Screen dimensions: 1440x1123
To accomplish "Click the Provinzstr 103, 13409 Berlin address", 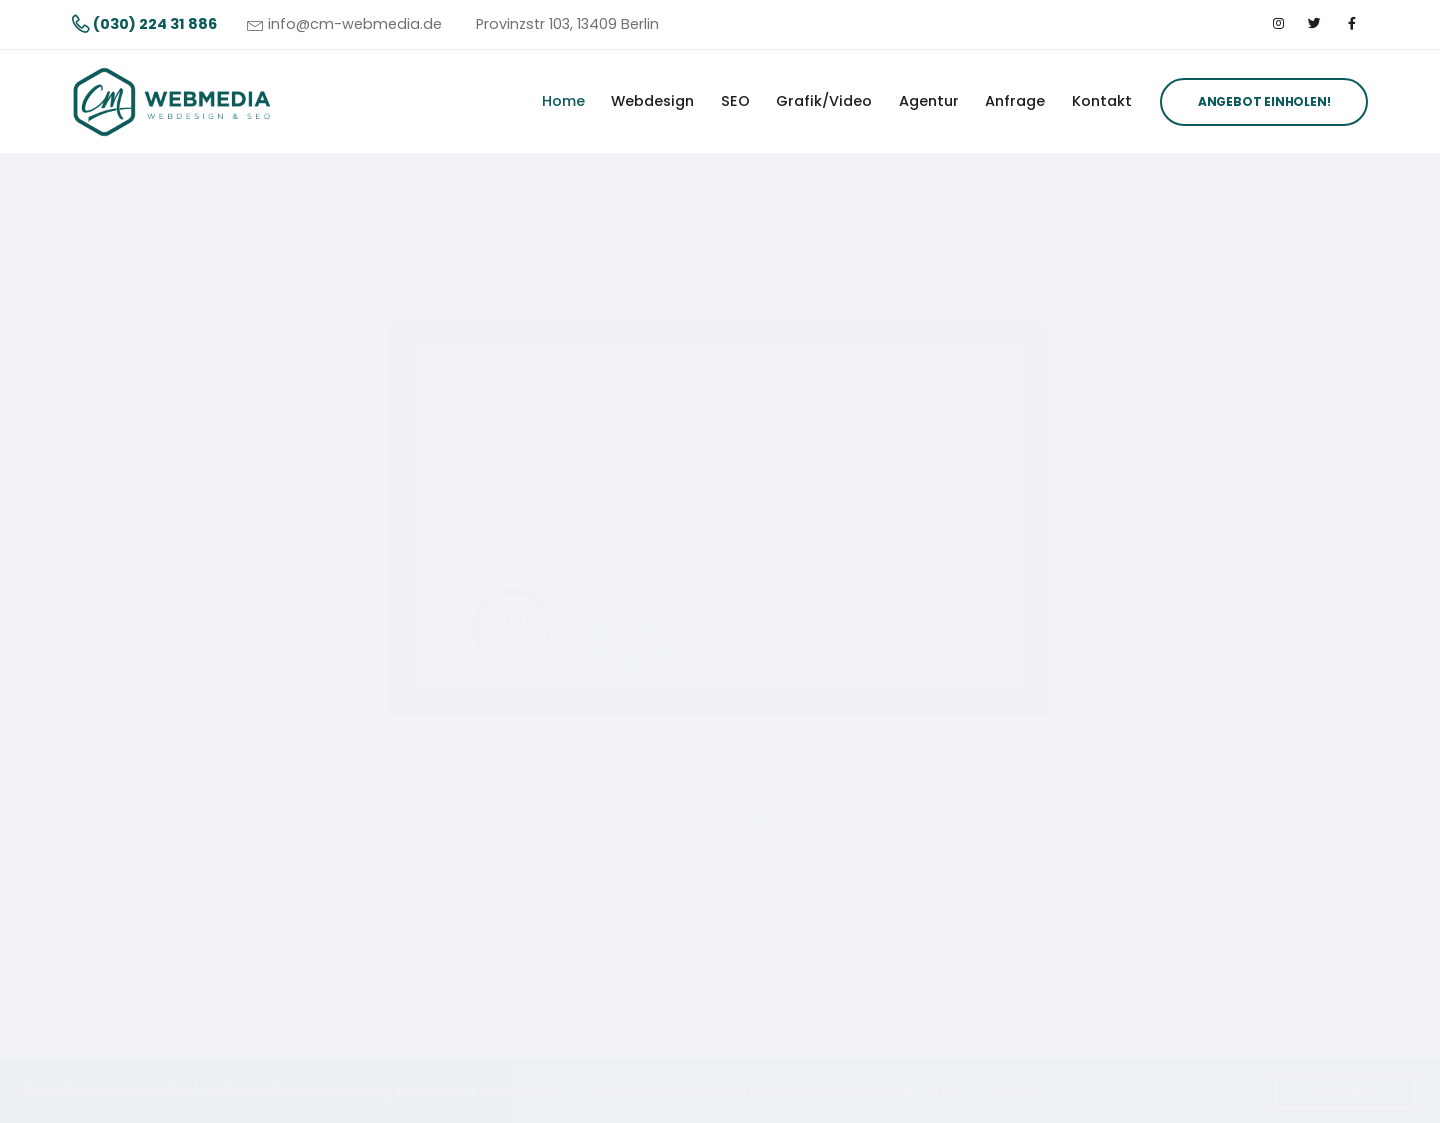I will coord(567,24).
